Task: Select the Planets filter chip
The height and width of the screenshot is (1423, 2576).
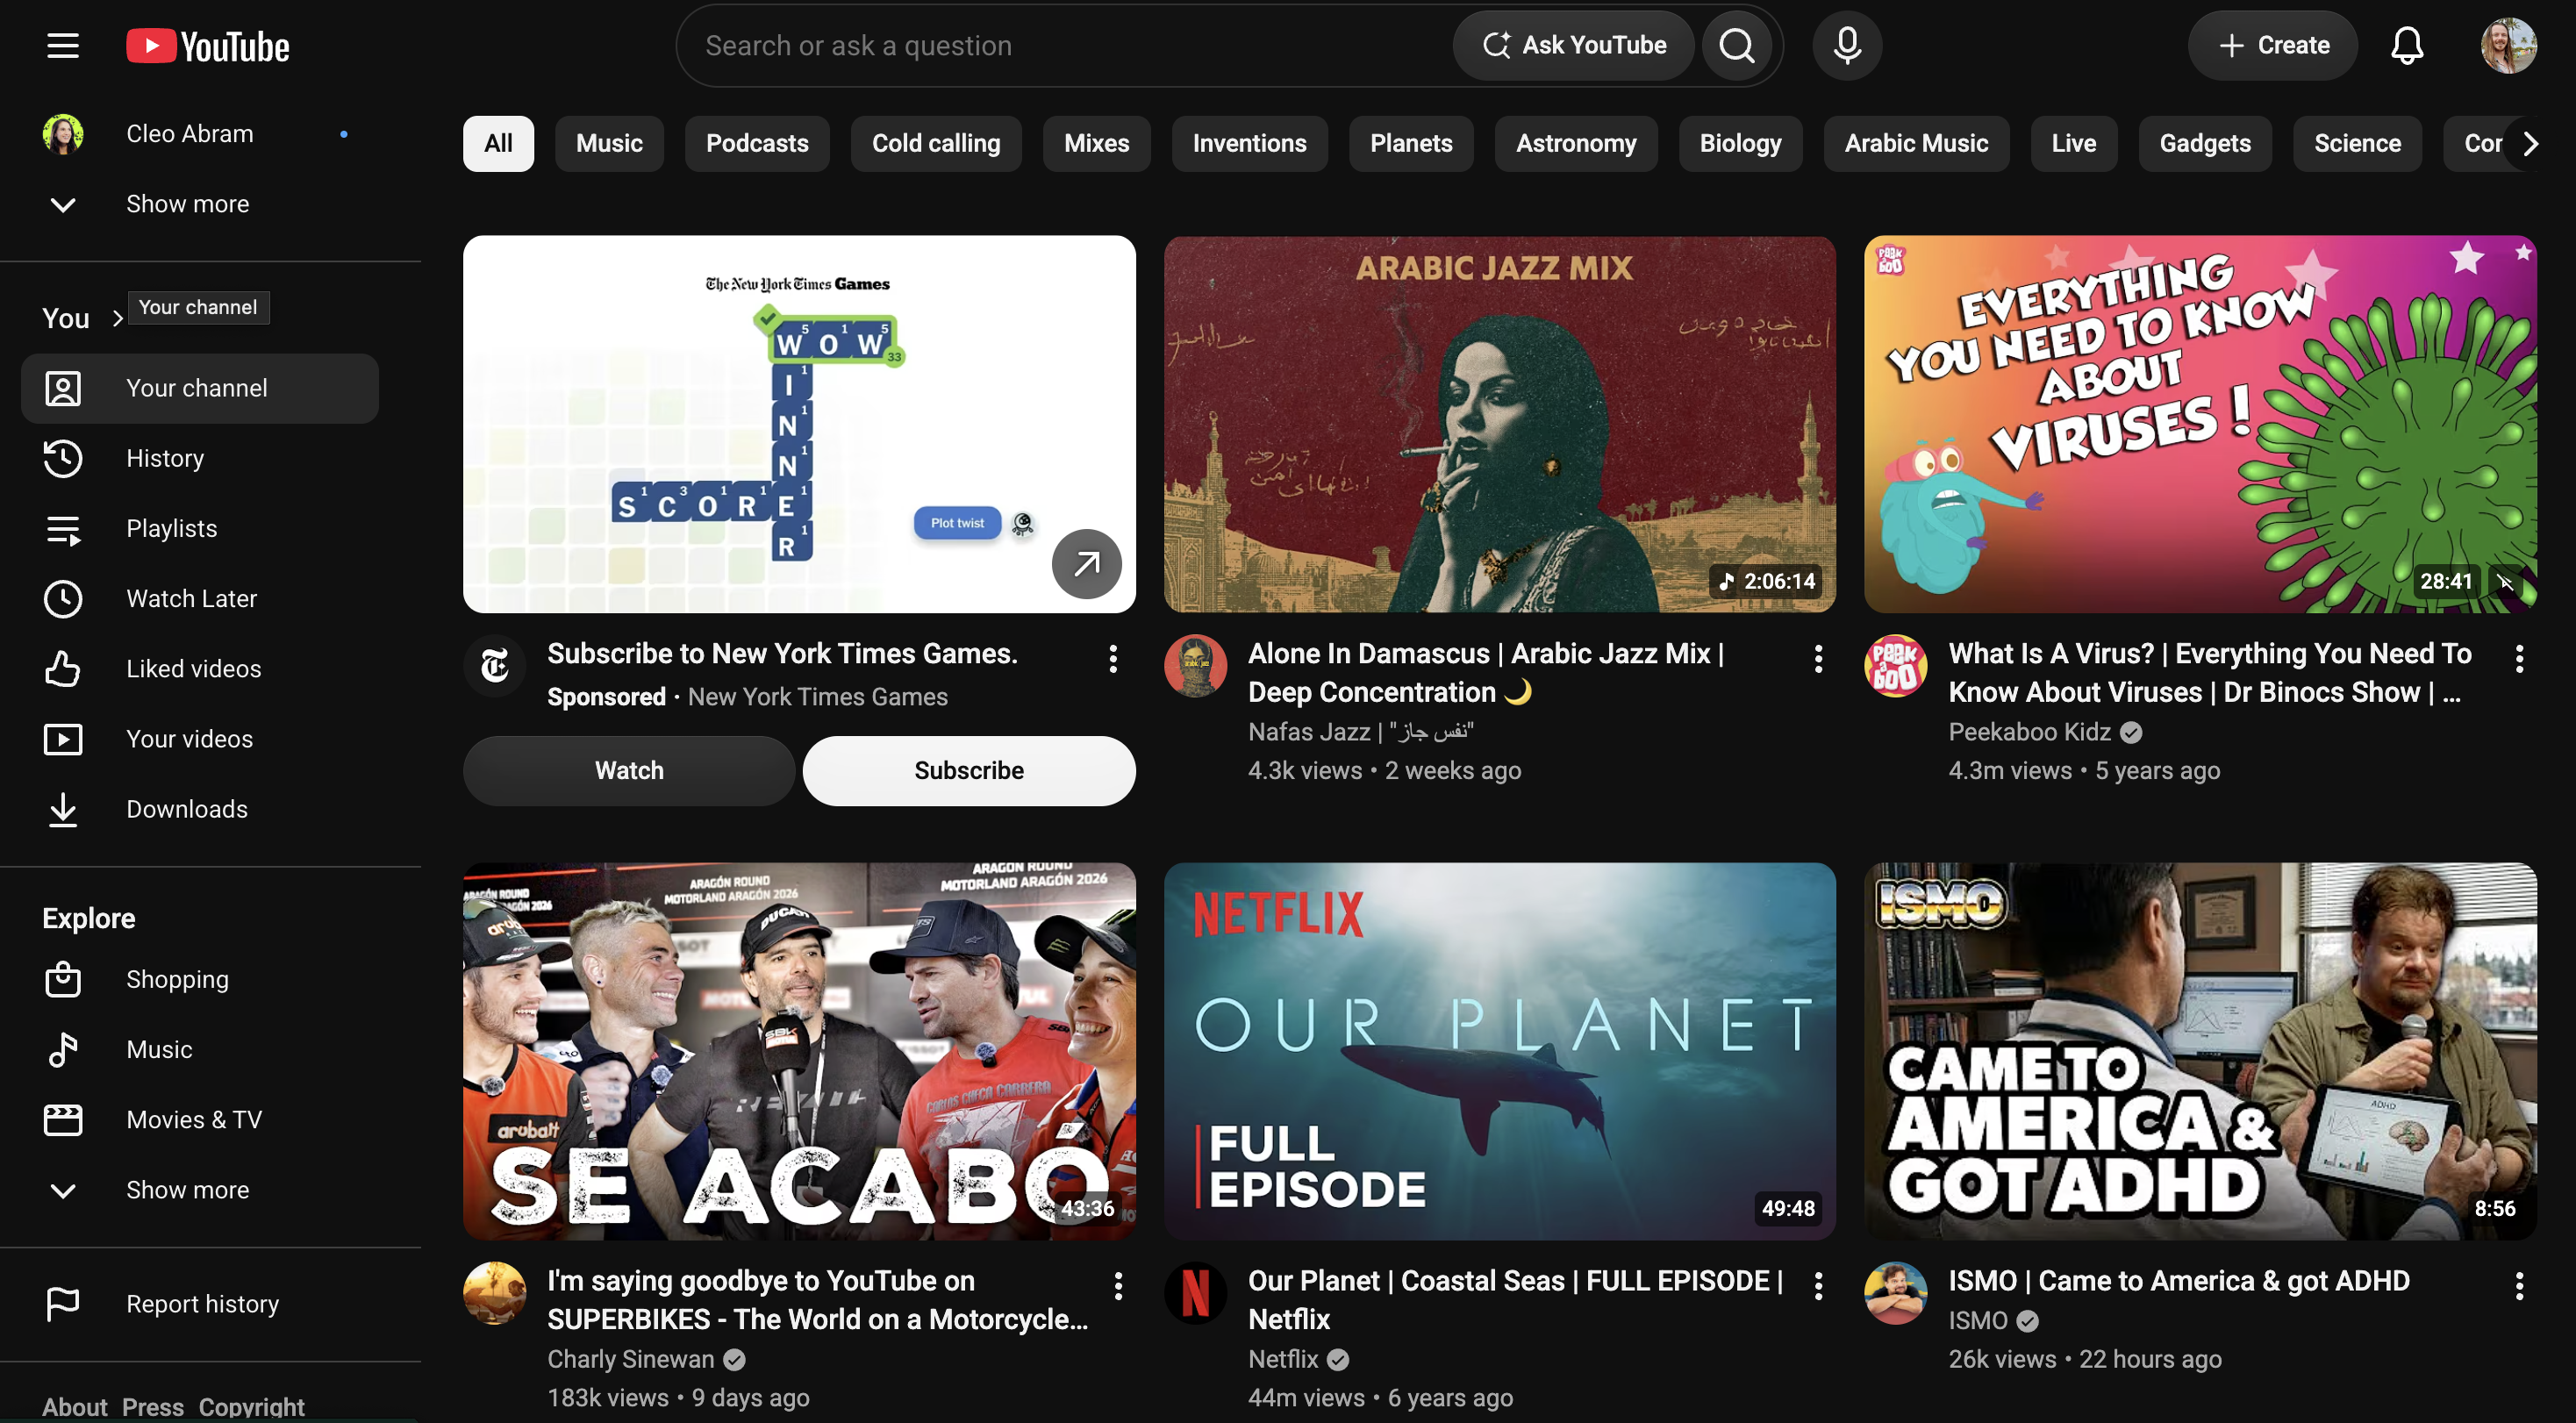Action: pos(1411,144)
